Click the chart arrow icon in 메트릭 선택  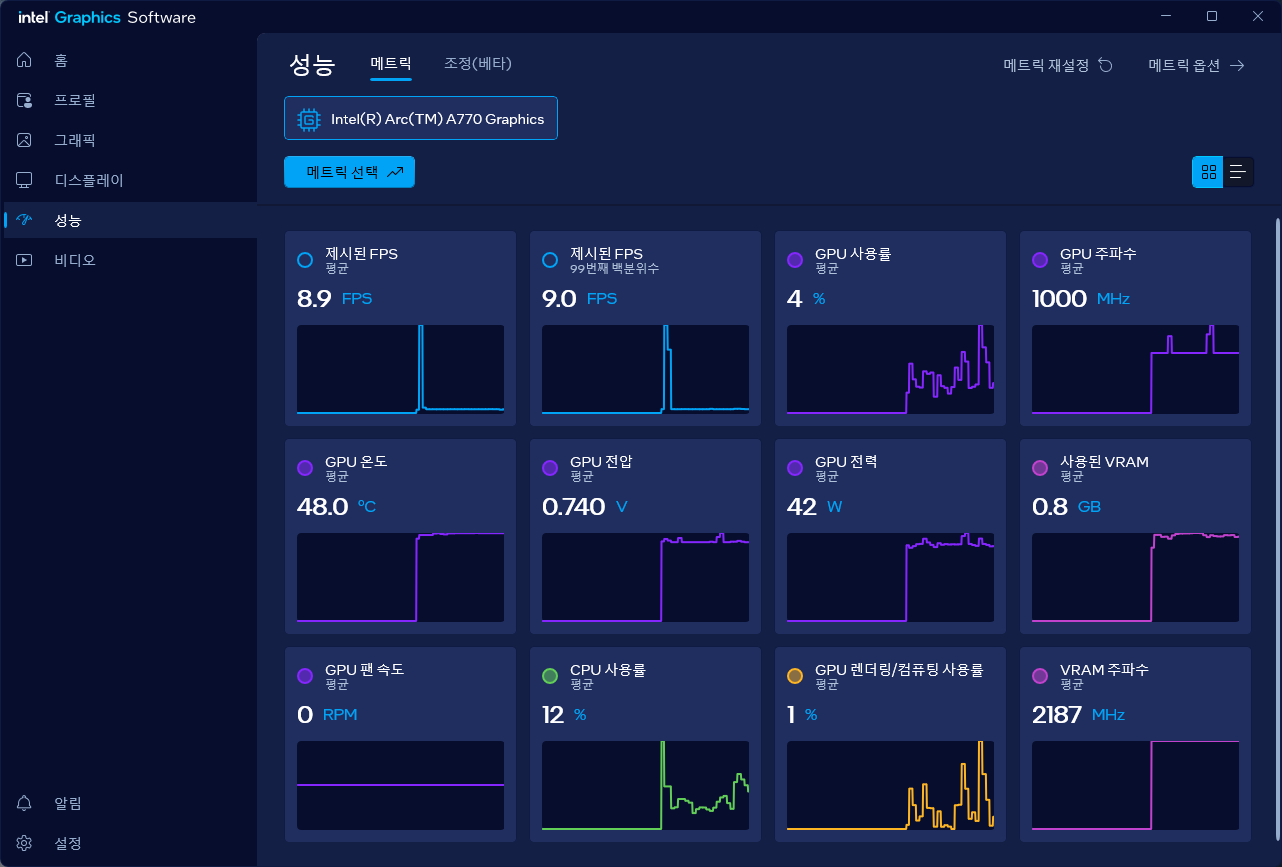pyautogui.click(x=395, y=172)
